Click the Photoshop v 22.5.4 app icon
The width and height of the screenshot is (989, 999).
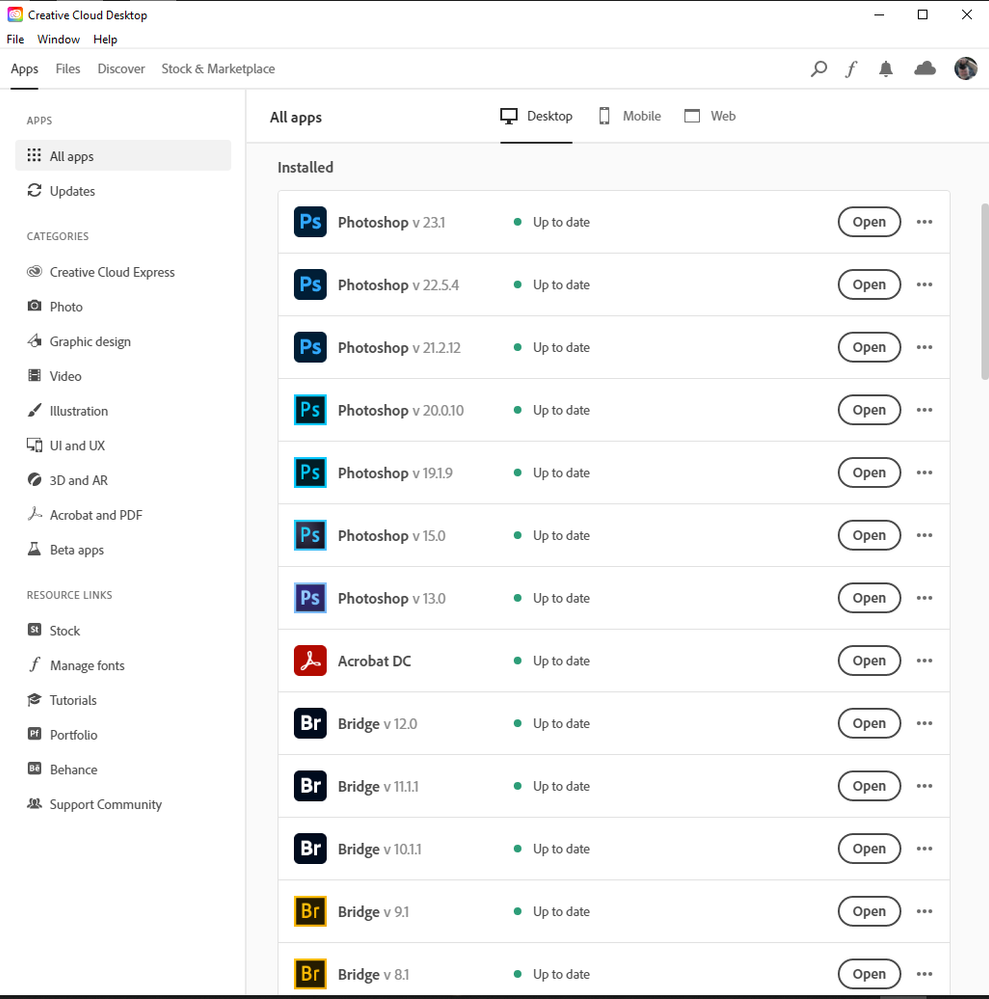click(310, 284)
